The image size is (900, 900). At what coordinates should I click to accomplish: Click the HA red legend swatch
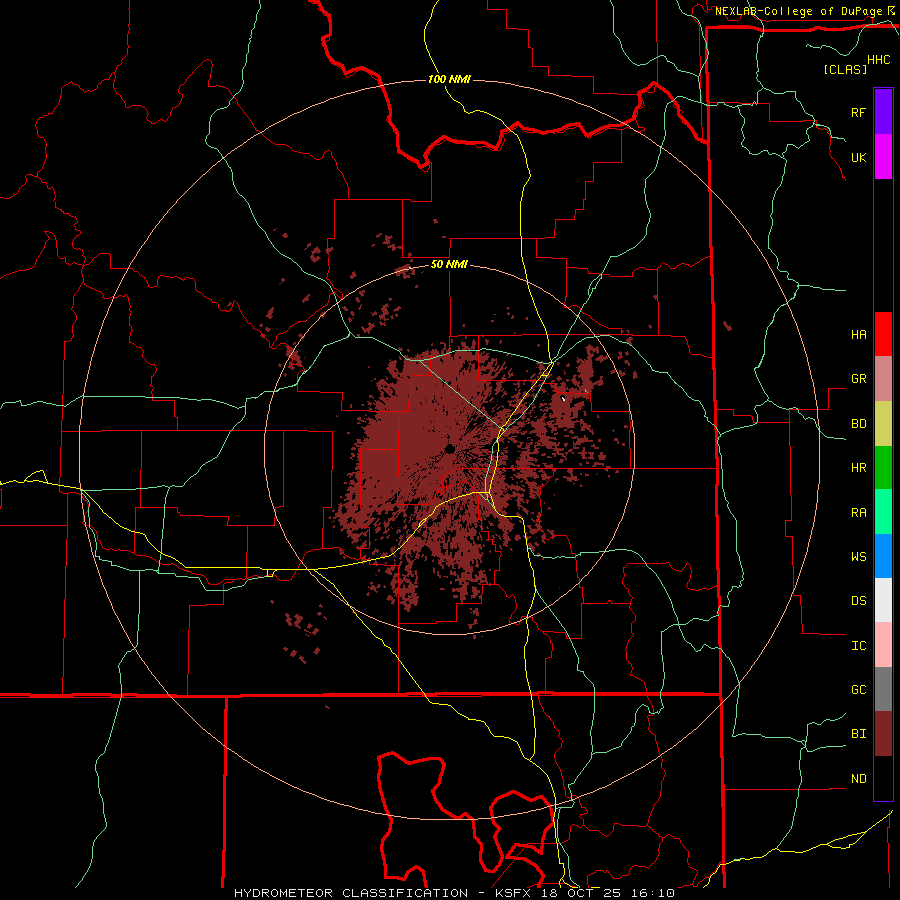(883, 334)
